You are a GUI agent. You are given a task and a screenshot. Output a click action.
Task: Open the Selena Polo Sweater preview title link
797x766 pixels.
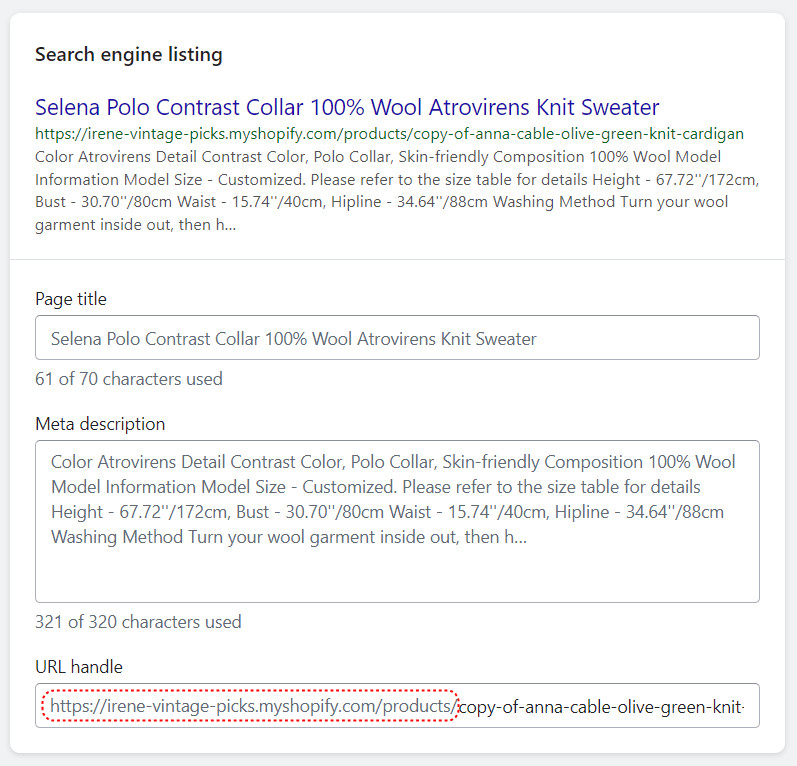point(347,107)
